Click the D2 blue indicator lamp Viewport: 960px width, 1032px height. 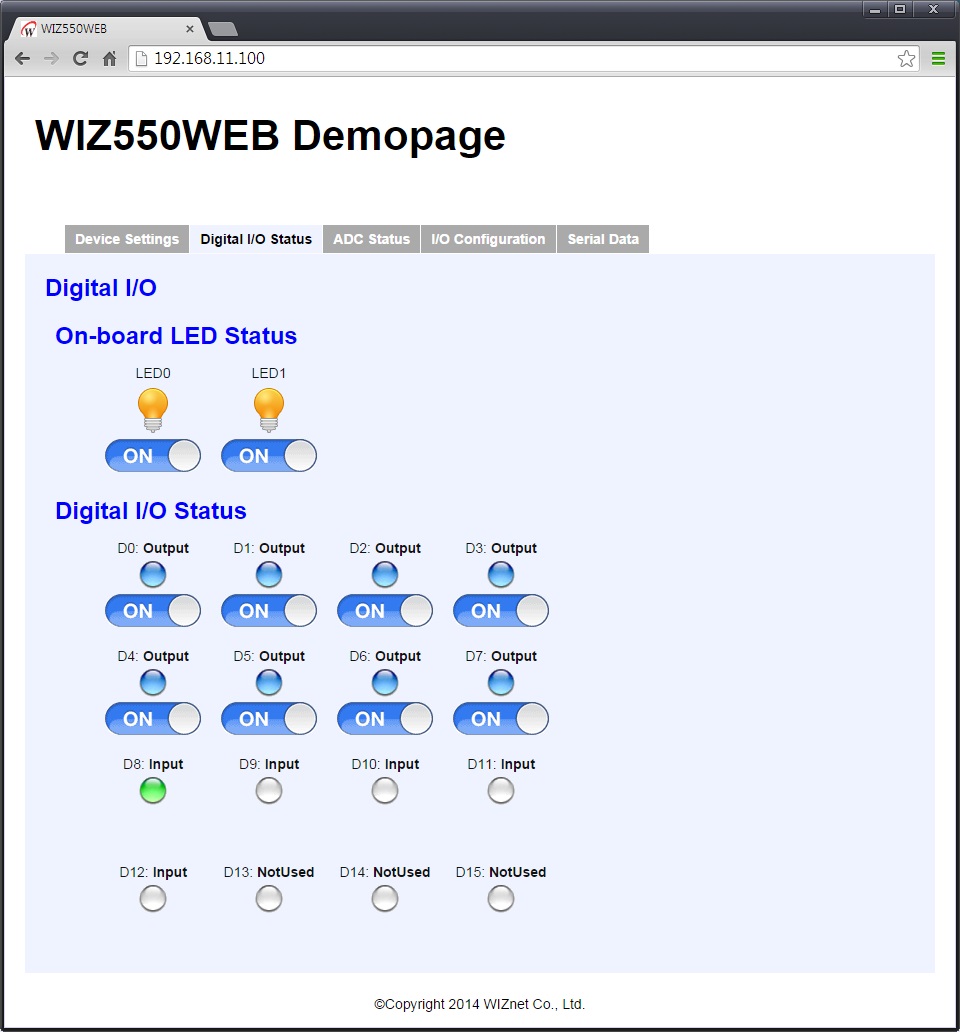click(x=385, y=575)
